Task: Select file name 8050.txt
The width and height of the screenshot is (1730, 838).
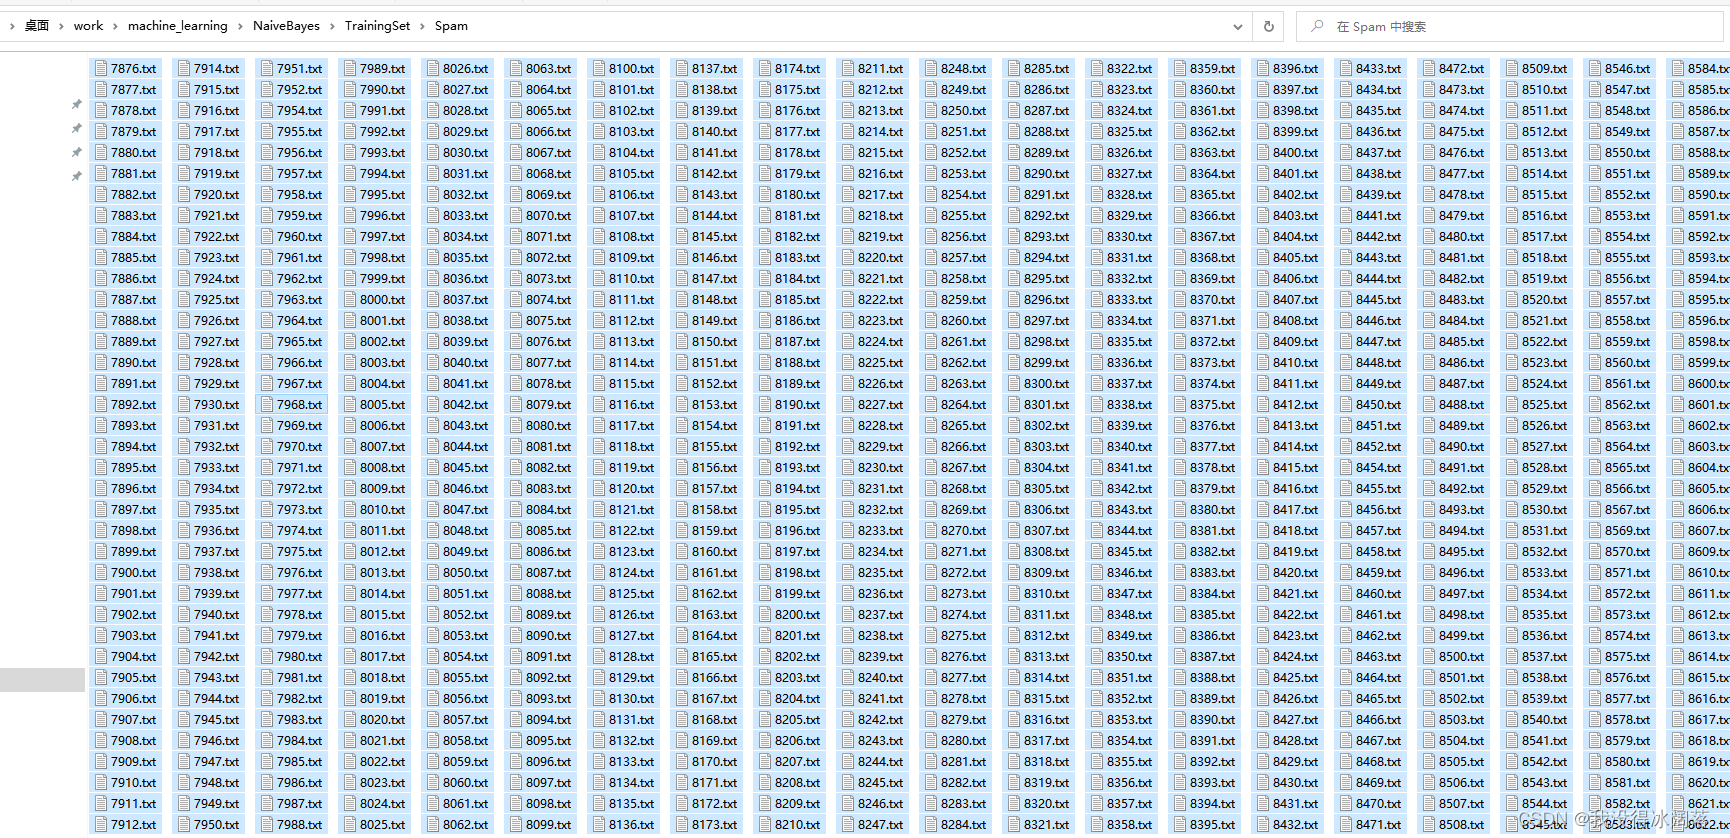Action: [x=466, y=573]
